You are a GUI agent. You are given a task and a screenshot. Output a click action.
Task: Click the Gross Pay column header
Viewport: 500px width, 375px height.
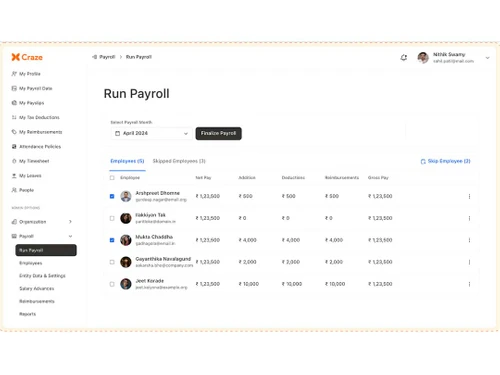[x=378, y=178]
